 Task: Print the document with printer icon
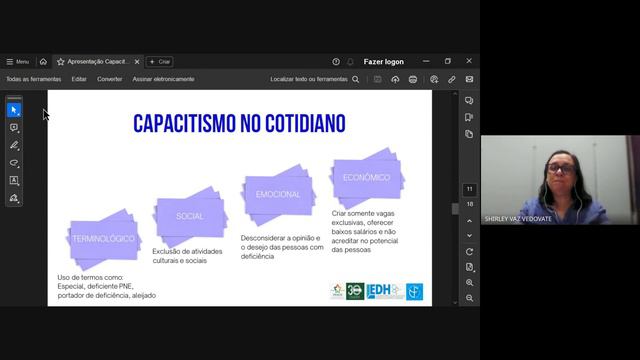click(413, 79)
